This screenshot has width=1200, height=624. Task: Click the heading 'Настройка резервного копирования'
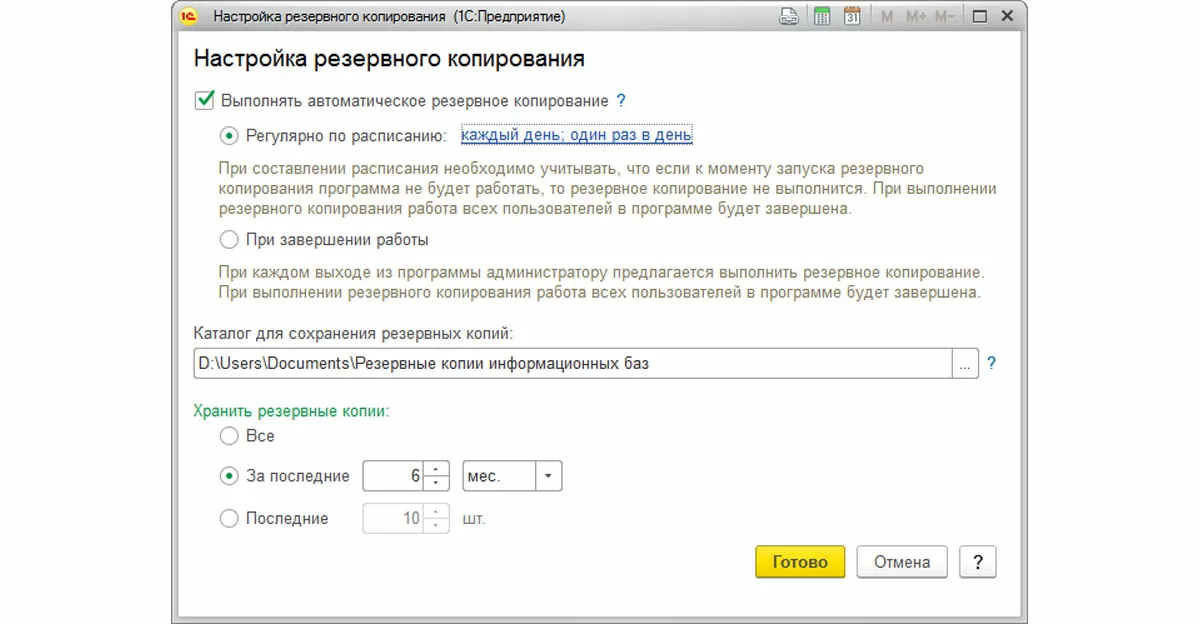(x=389, y=59)
